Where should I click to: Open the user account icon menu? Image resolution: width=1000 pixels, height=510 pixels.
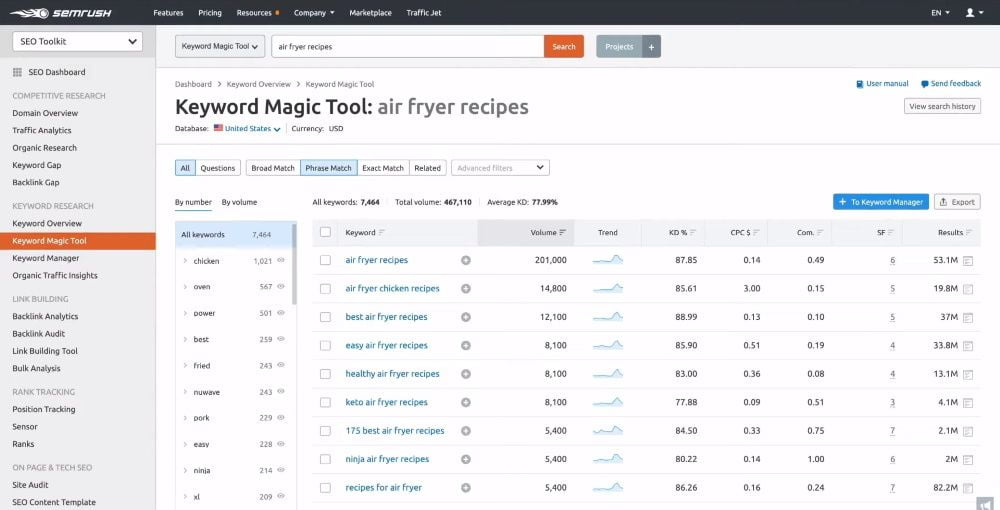[x=974, y=13]
